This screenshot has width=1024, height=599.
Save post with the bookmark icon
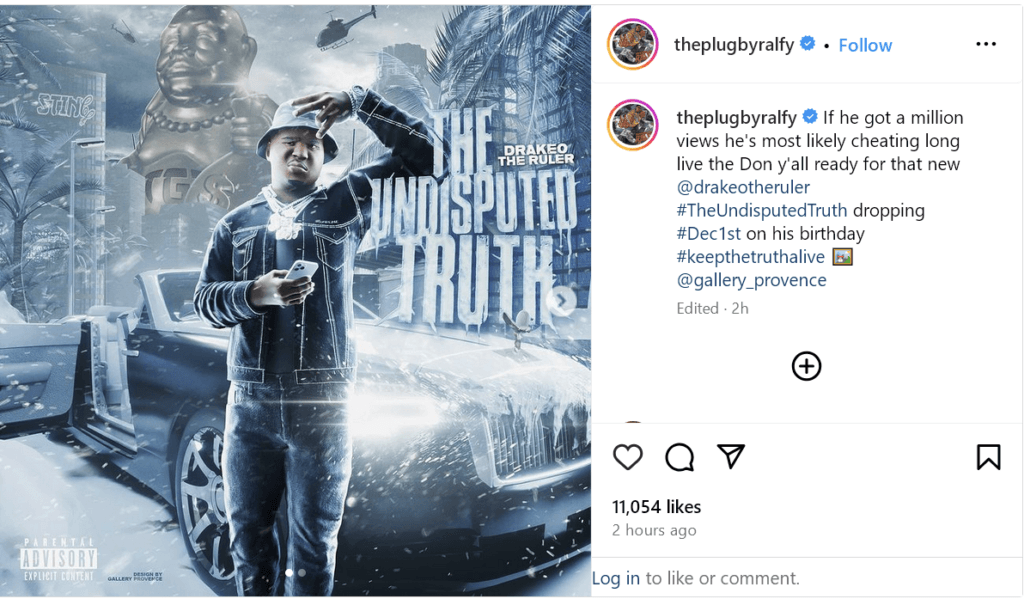pos(988,457)
